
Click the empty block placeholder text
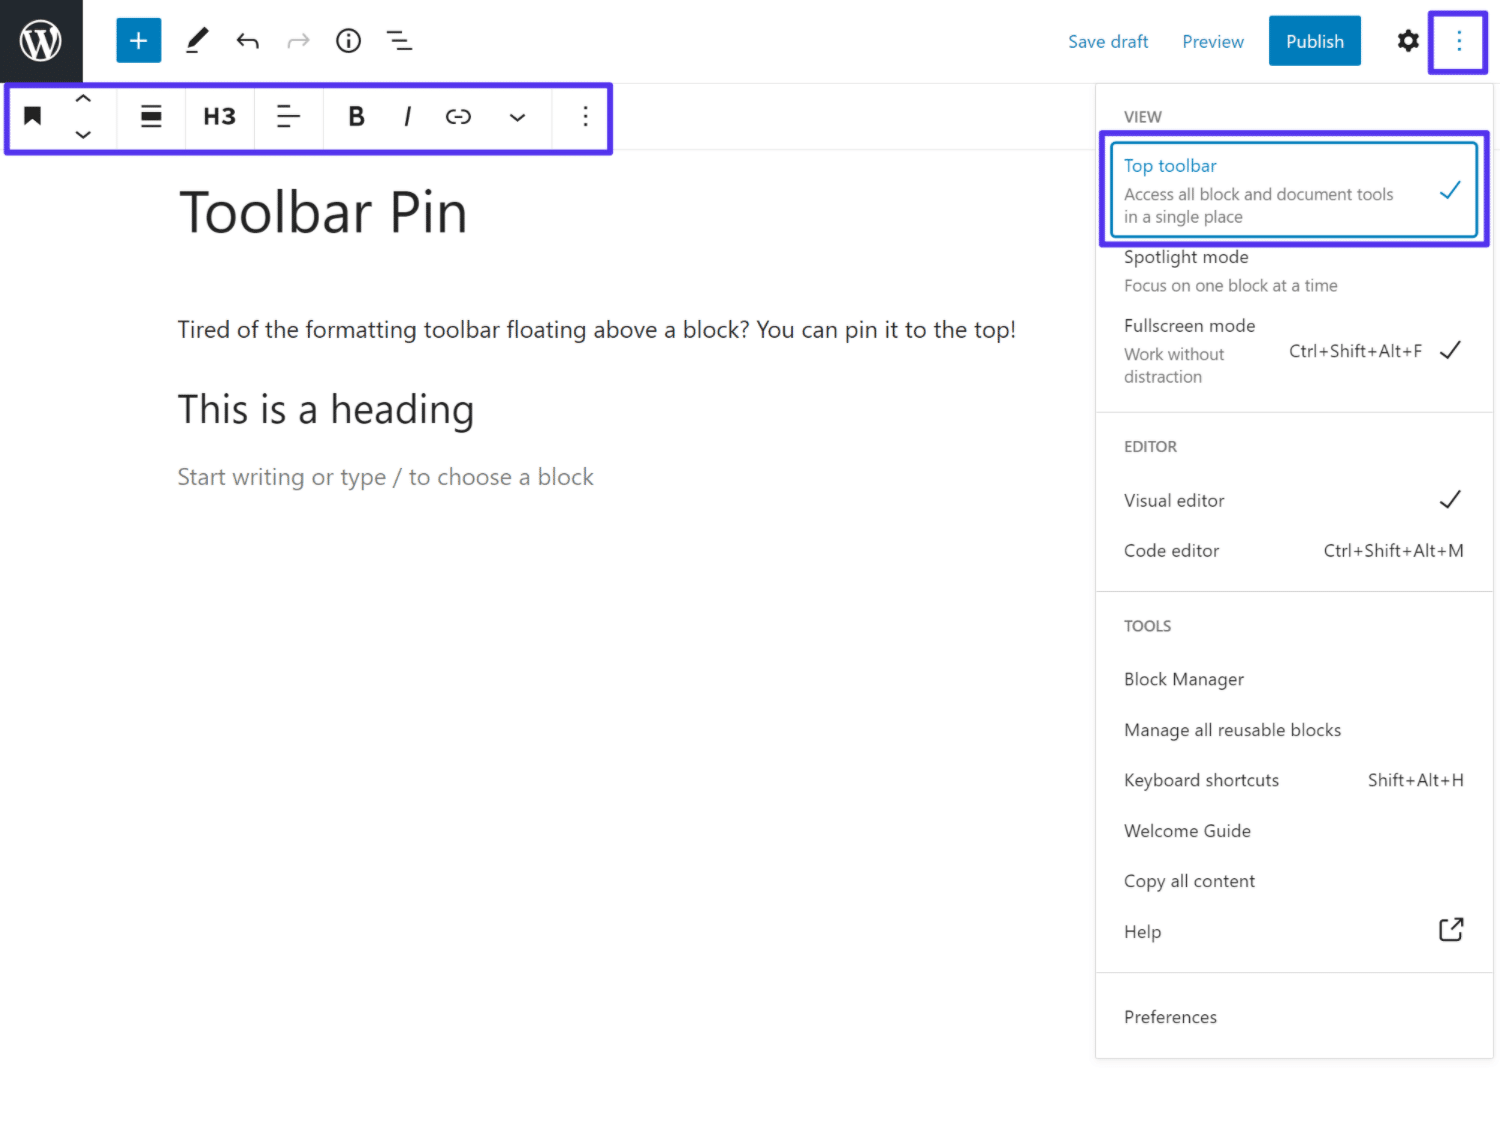[385, 477]
